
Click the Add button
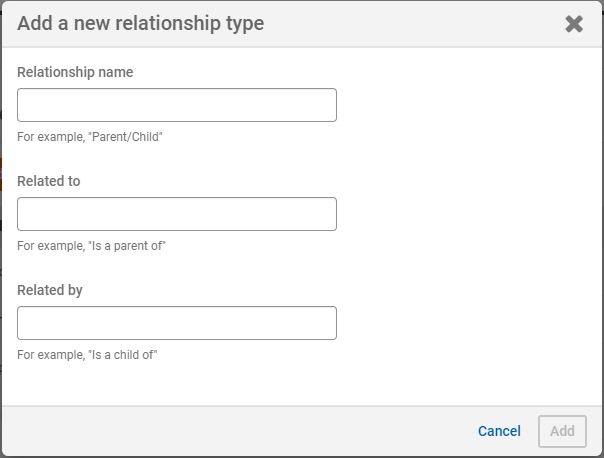(x=562, y=431)
